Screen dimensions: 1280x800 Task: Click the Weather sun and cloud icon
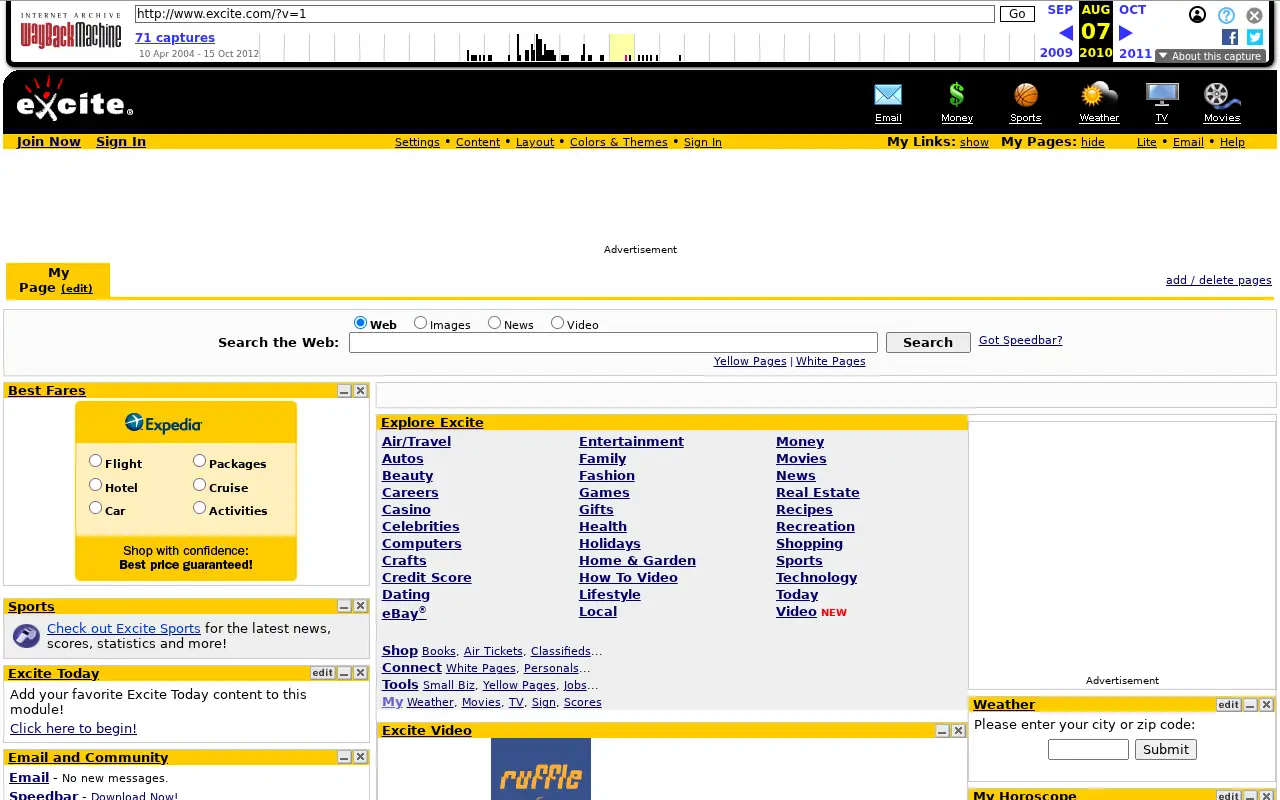tap(1099, 95)
